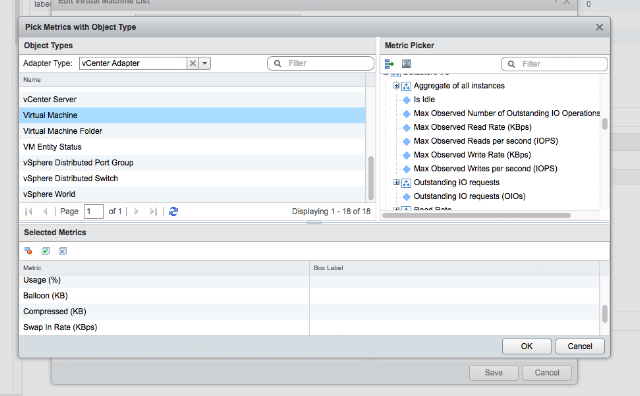640x396 pixels.
Task: Click the panel splitter collapse handle
Action: [314, 222]
